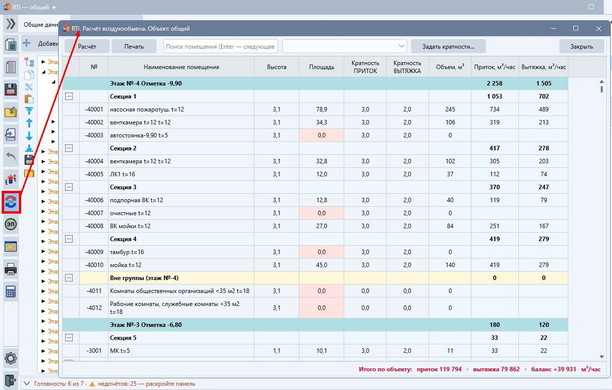
Task: Open the empty combo box beside search
Action: [x=344, y=46]
